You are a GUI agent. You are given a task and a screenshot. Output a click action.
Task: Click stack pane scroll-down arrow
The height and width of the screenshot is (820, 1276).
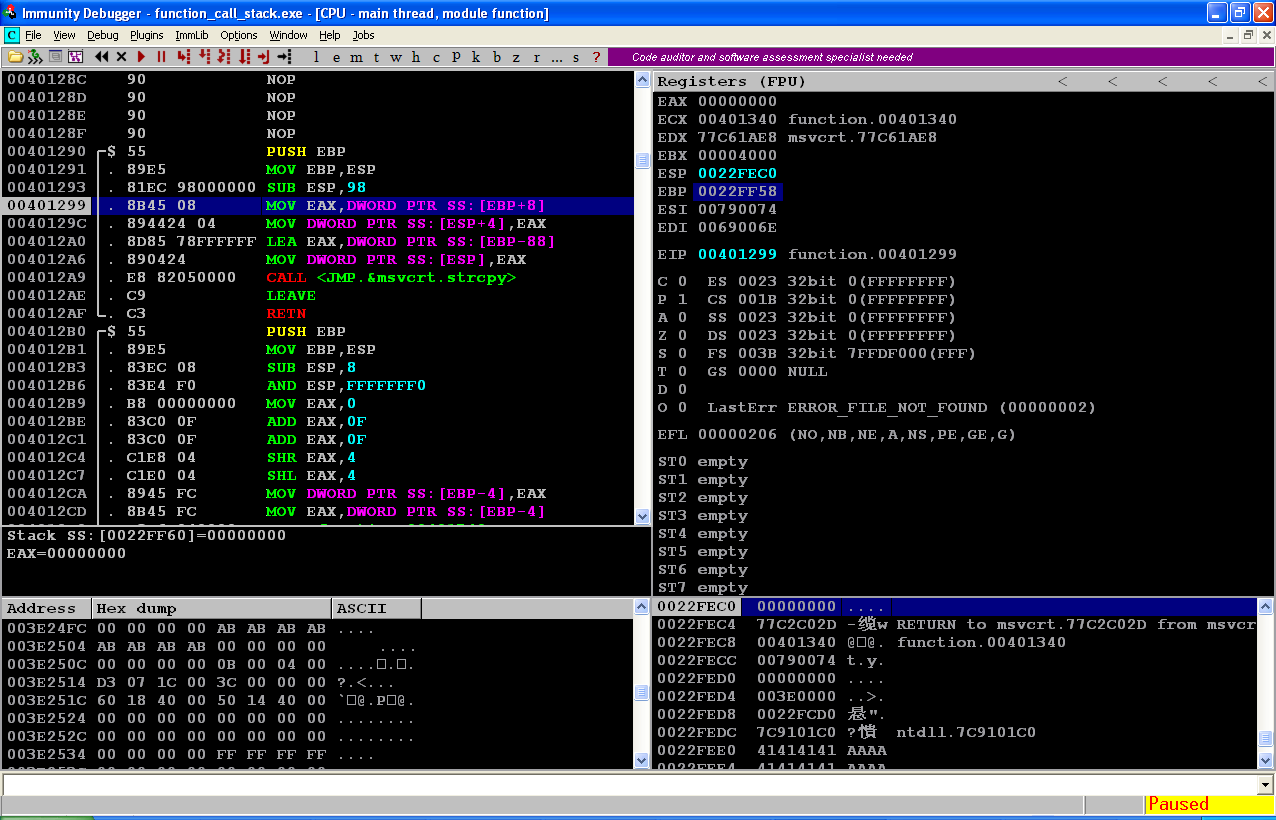click(x=1265, y=760)
